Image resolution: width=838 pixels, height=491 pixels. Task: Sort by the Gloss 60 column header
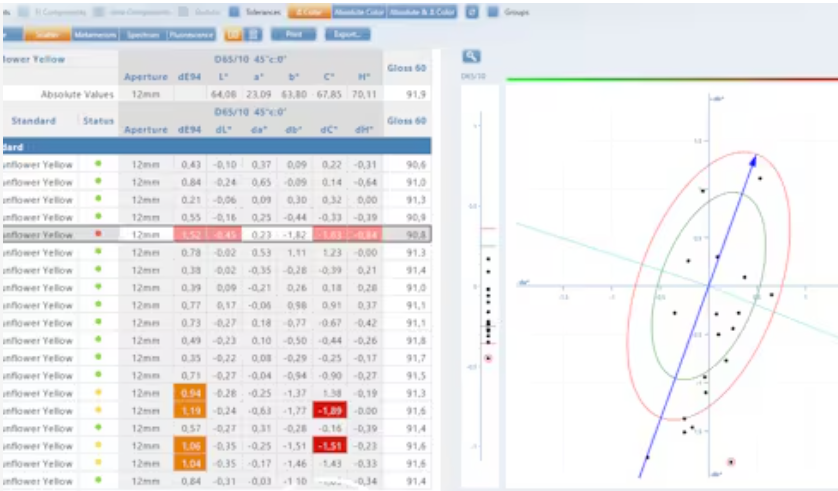(x=406, y=121)
